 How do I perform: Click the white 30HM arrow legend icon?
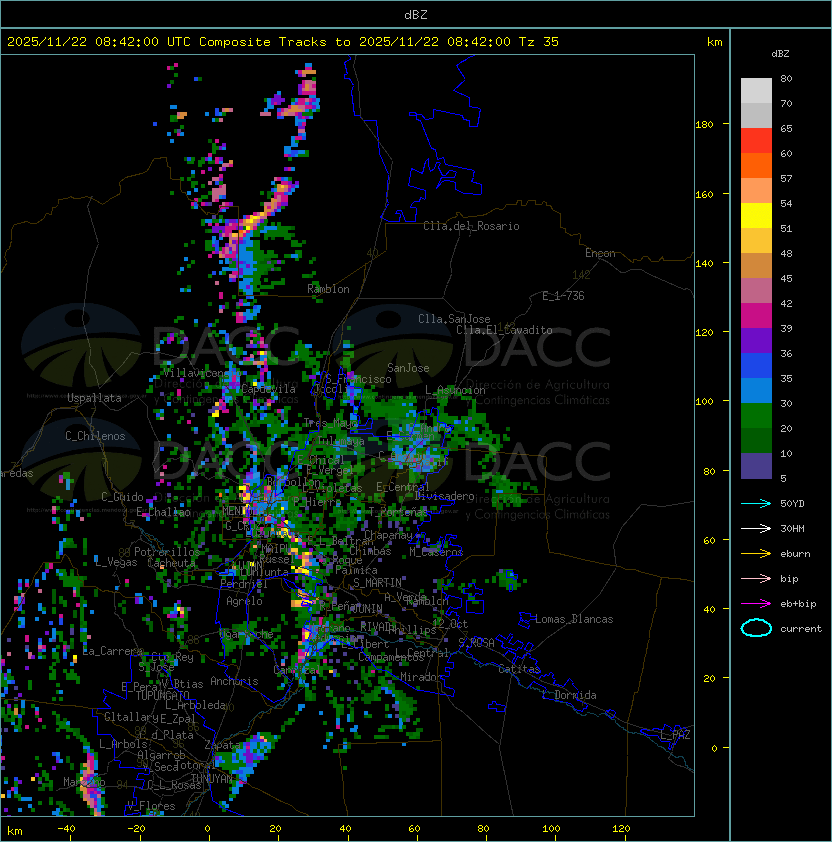pos(756,529)
